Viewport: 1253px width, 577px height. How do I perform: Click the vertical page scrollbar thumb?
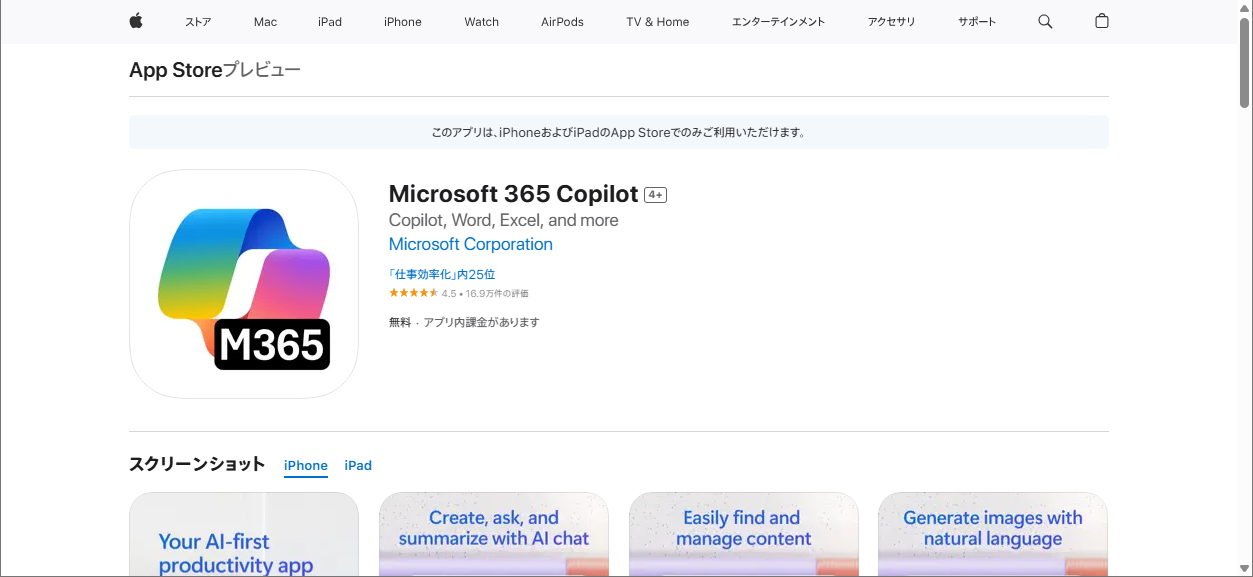1245,62
